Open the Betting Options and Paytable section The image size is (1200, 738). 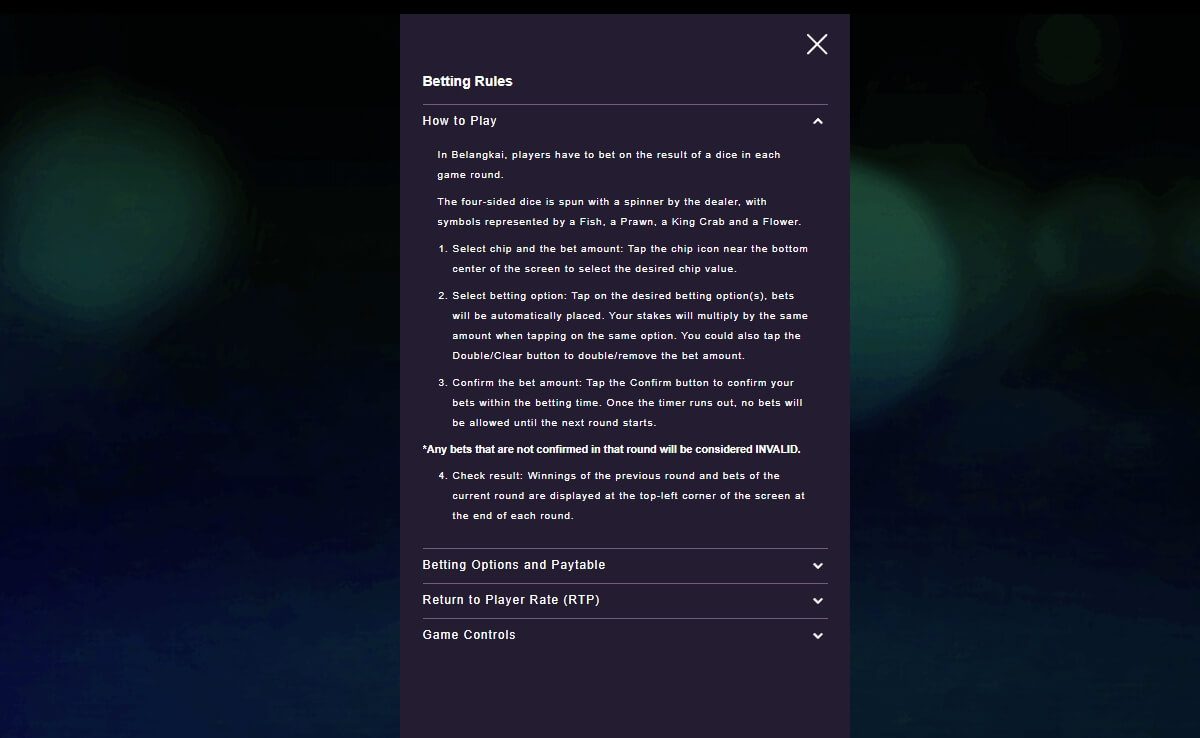tap(514, 565)
